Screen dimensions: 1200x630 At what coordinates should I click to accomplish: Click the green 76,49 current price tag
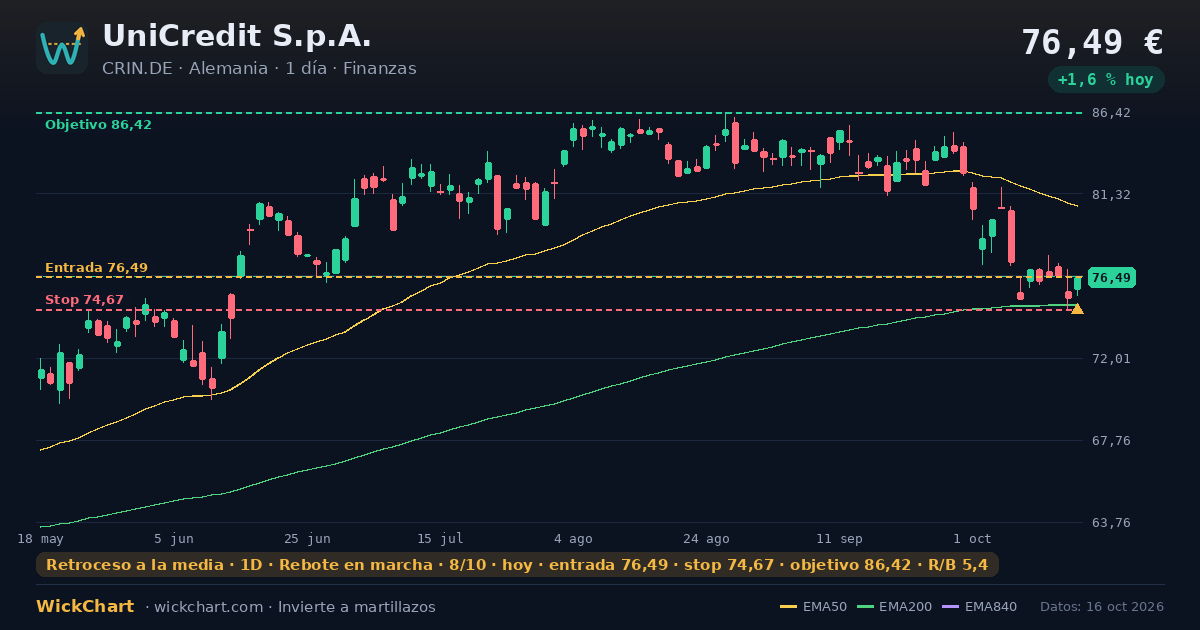pos(1111,278)
